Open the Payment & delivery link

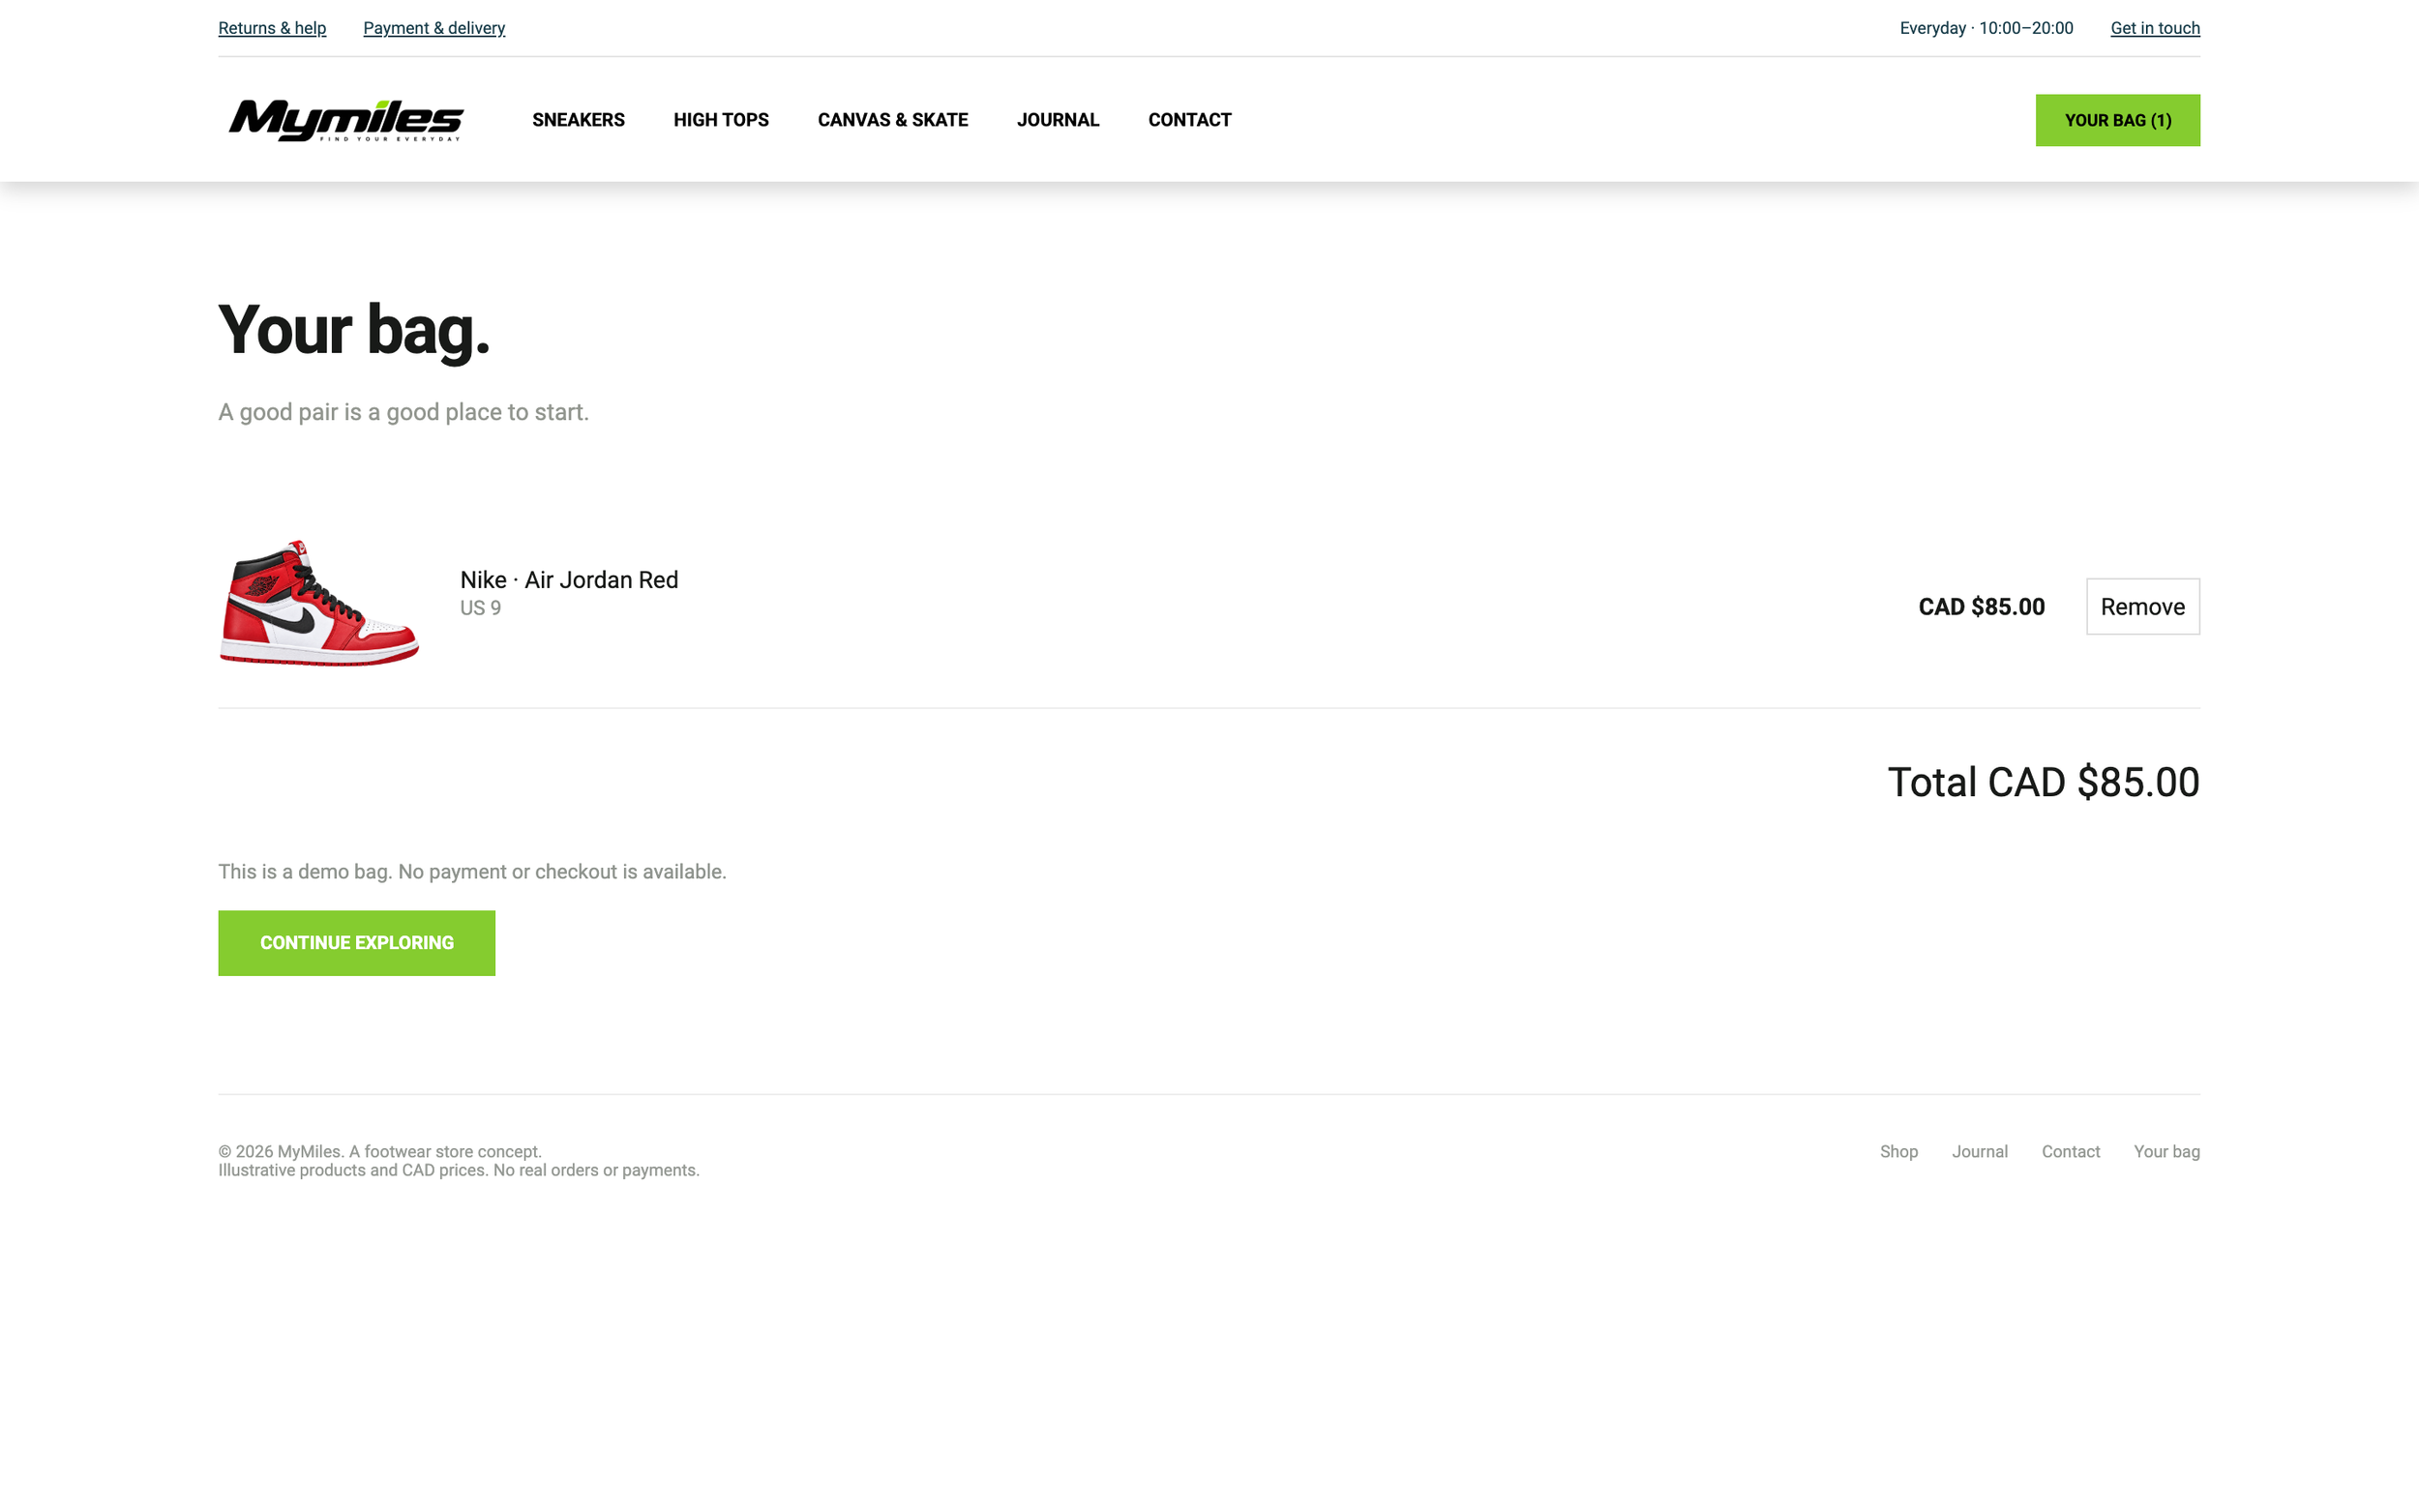coord(434,28)
